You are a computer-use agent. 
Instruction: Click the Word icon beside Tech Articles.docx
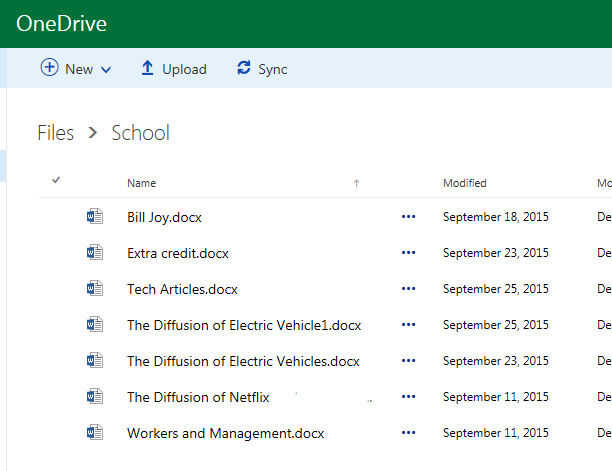click(x=95, y=288)
